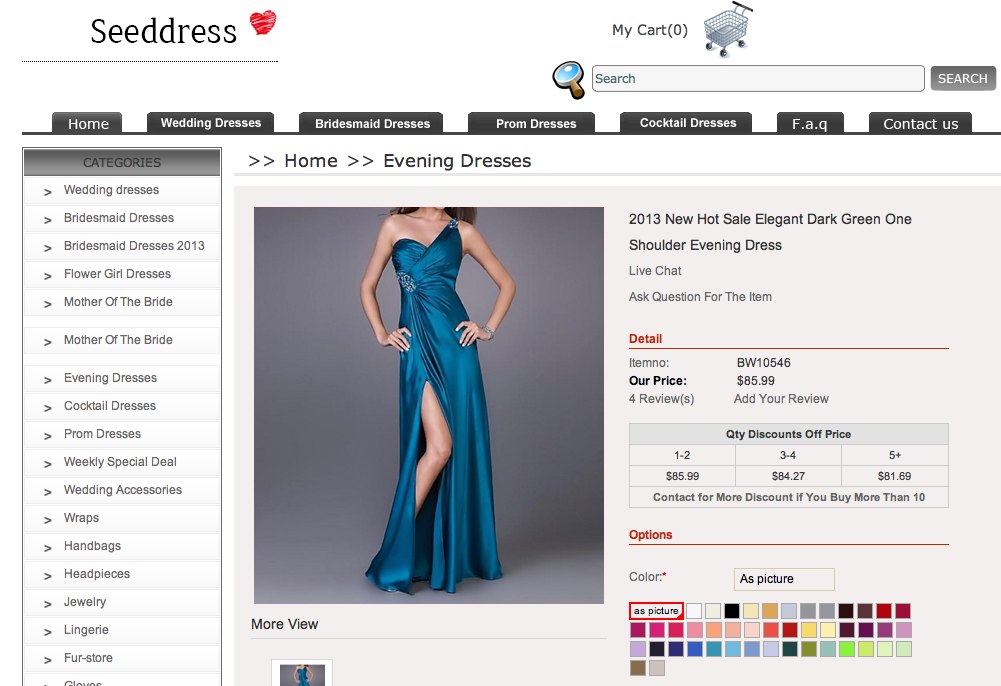
Task: Open Prom Dresses sidebar category
Action: point(102,434)
